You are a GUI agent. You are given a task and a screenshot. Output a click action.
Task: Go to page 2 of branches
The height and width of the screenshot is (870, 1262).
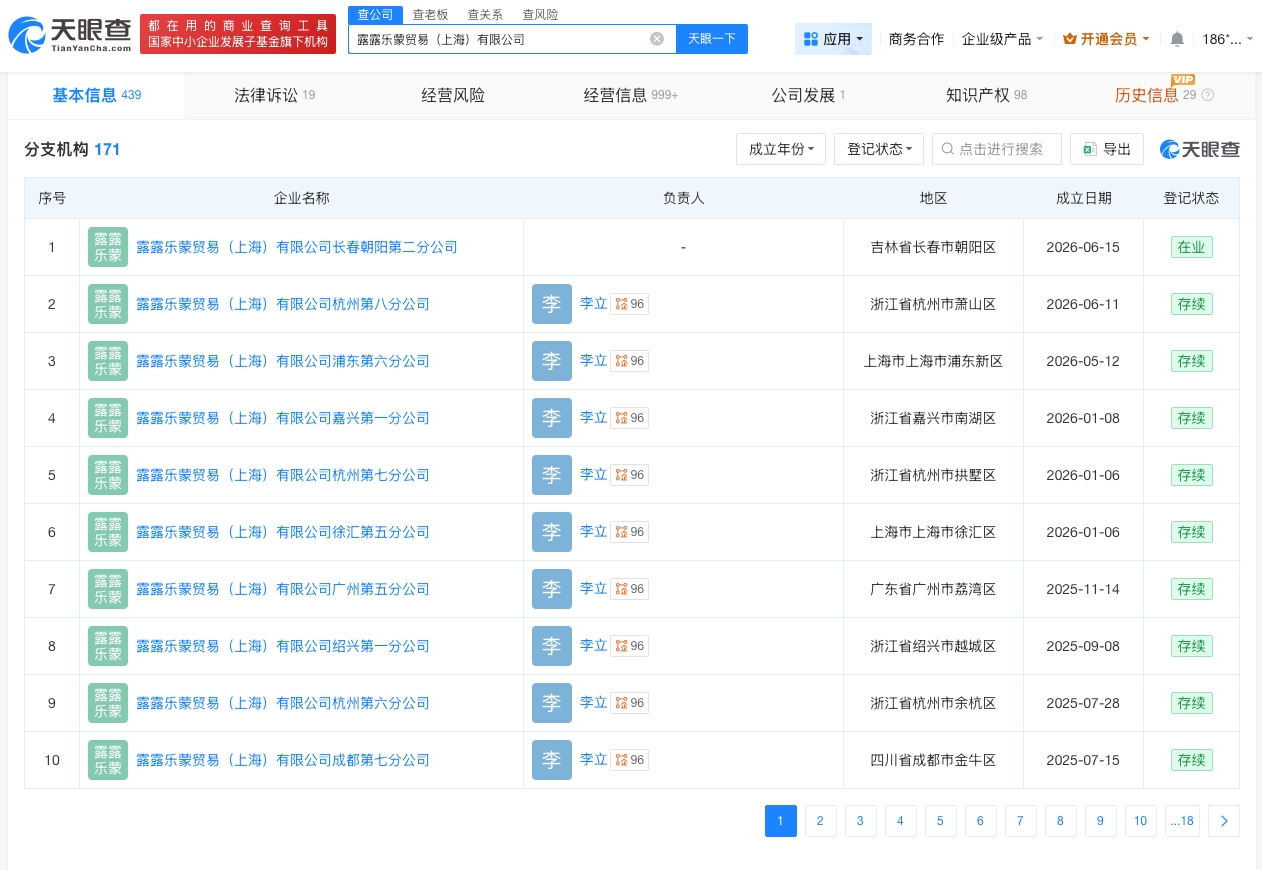pyautogui.click(x=820, y=821)
